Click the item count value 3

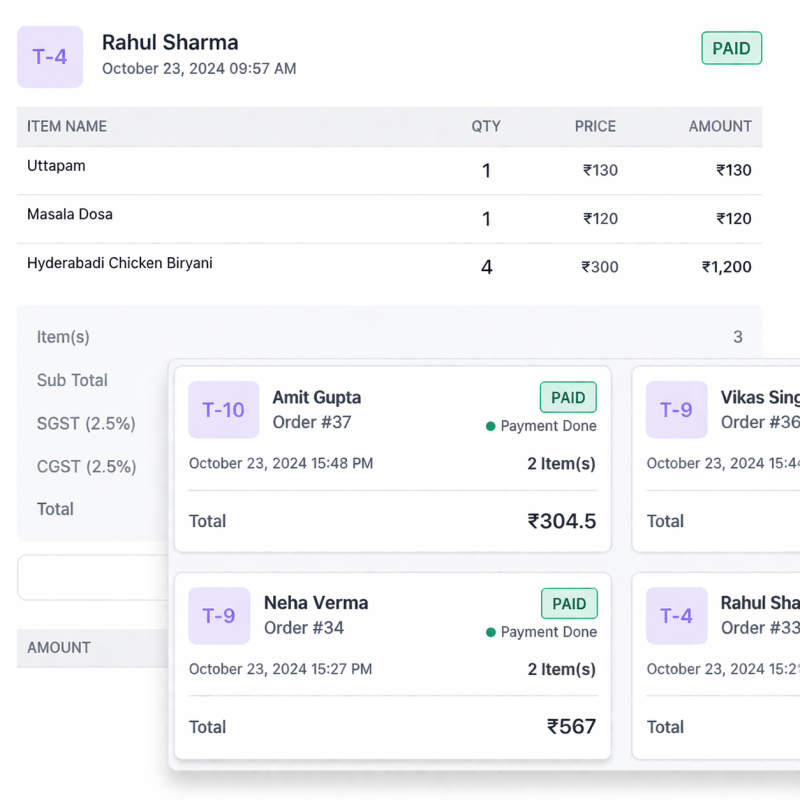pyautogui.click(x=738, y=337)
